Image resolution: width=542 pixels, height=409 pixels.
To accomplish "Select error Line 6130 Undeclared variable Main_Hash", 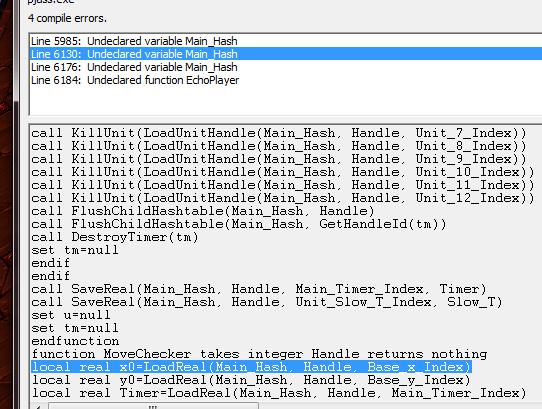I will [x=286, y=54].
